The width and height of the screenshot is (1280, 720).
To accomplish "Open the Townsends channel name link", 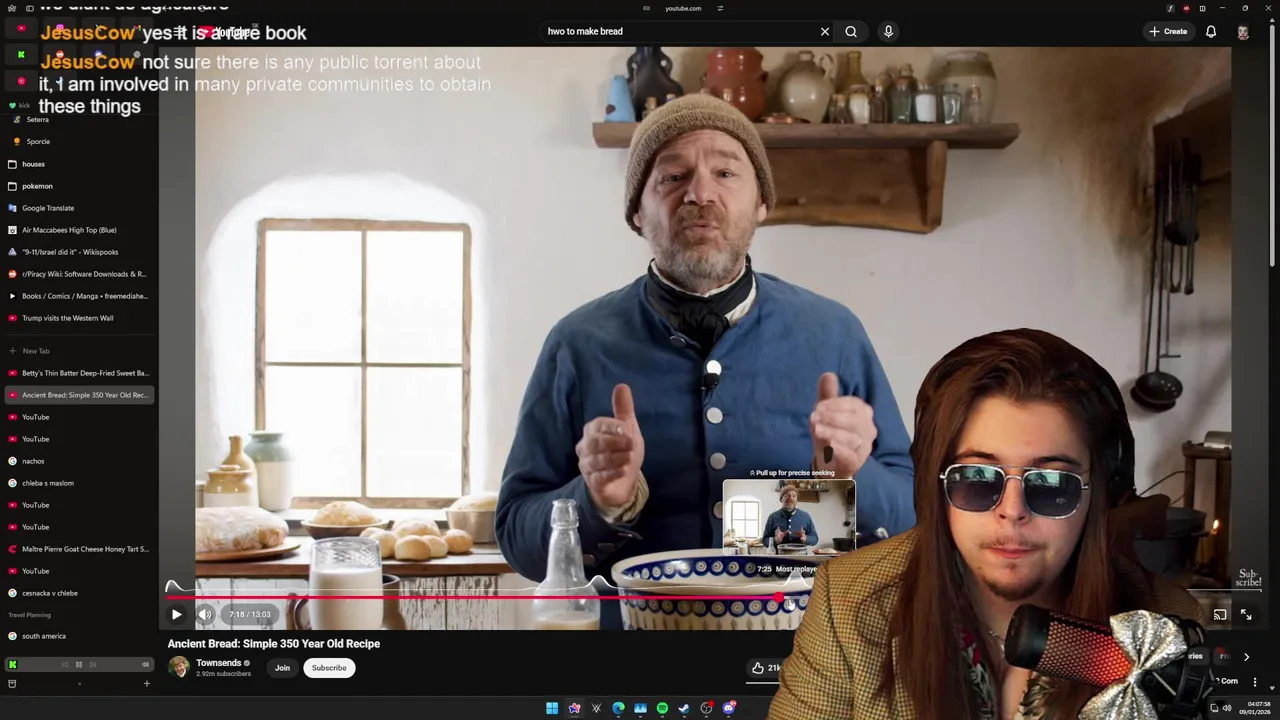I will [x=218, y=663].
